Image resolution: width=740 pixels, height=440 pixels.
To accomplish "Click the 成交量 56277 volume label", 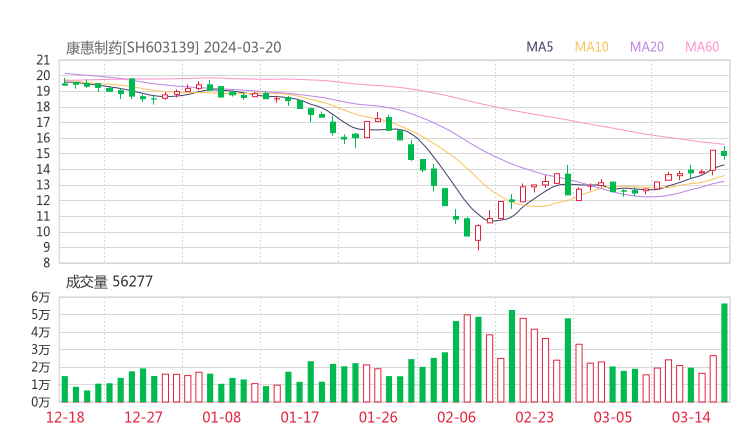I will (109, 282).
